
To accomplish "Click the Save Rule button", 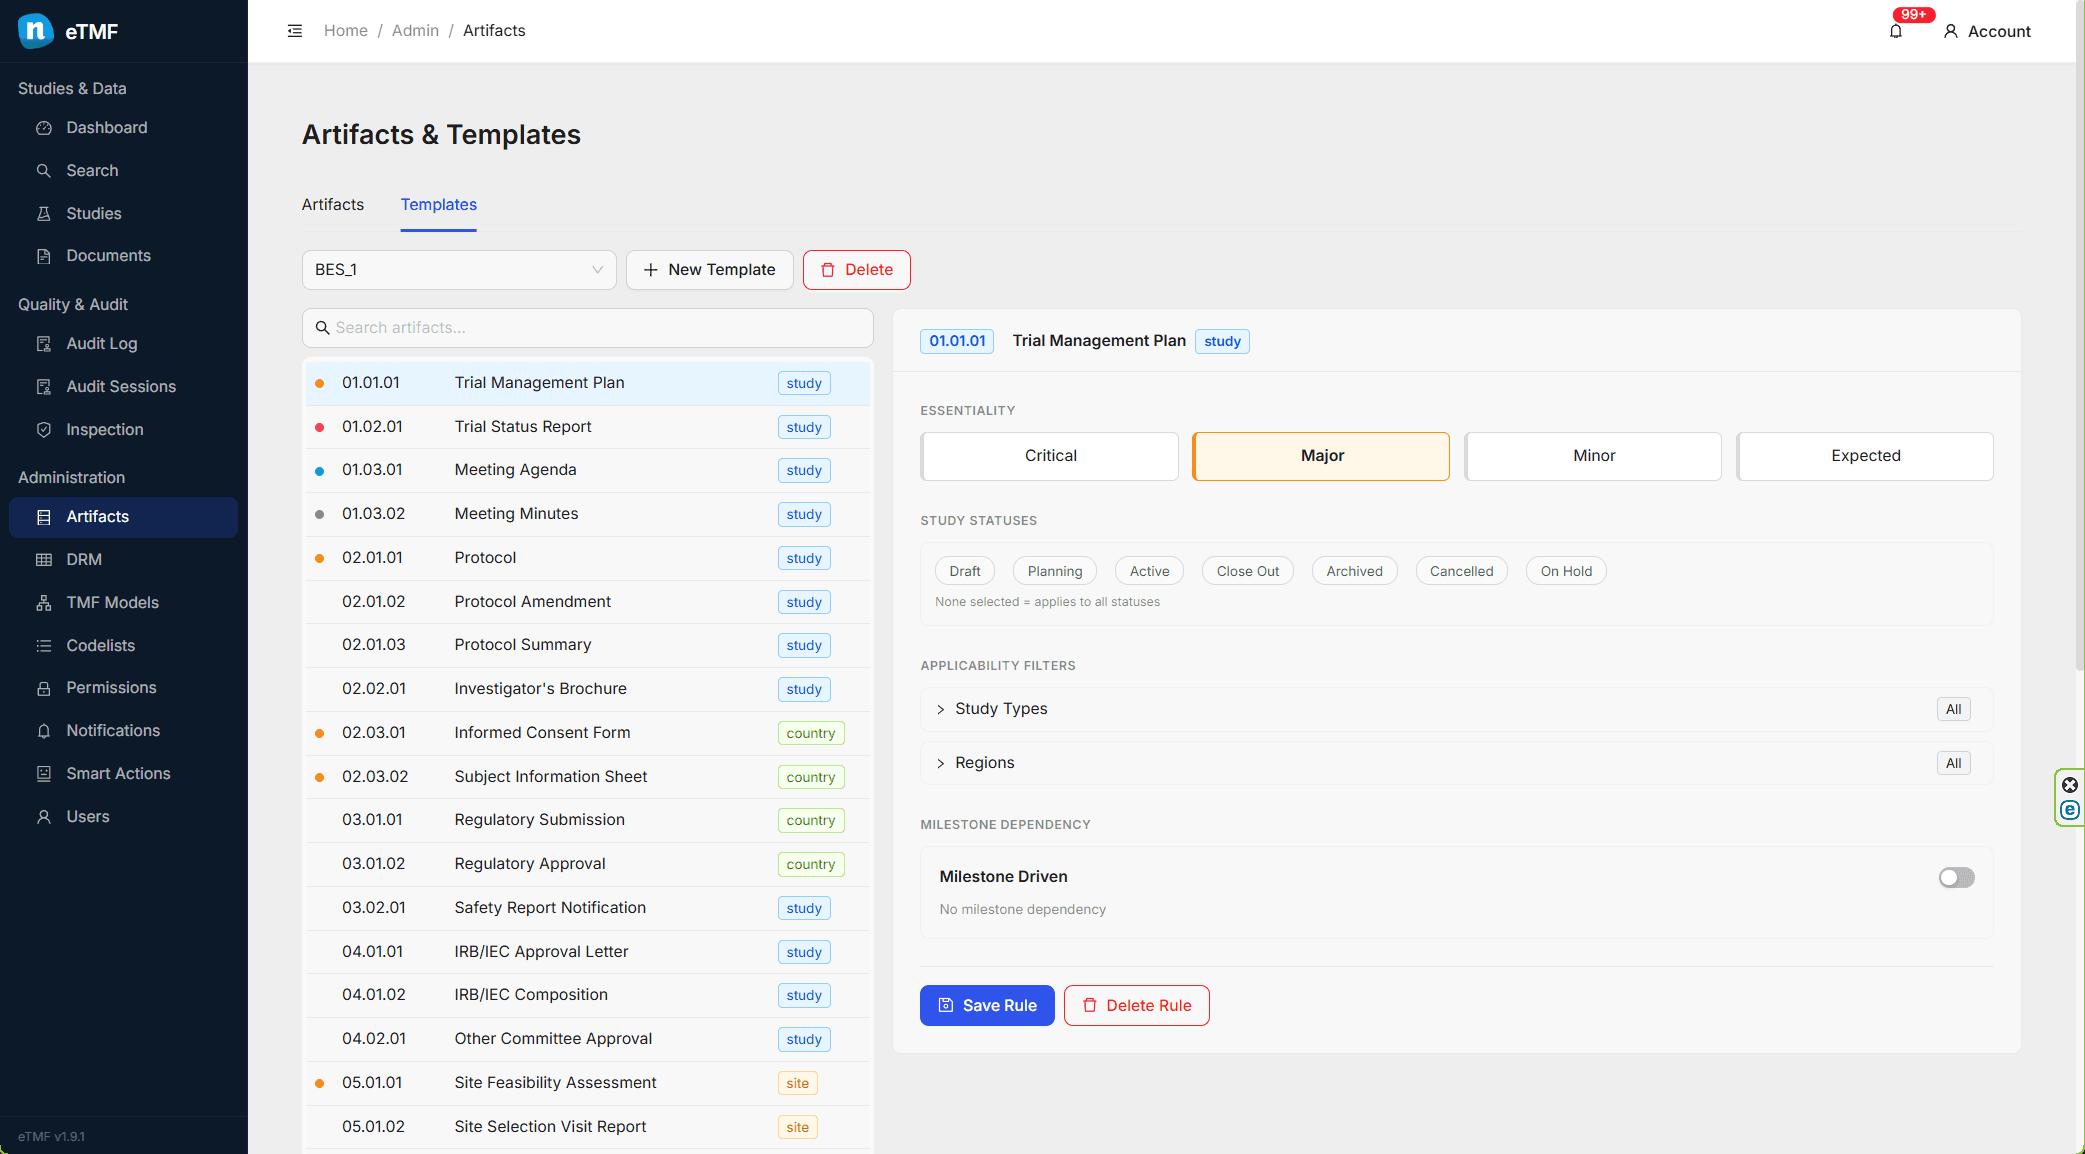I will coord(987,1005).
